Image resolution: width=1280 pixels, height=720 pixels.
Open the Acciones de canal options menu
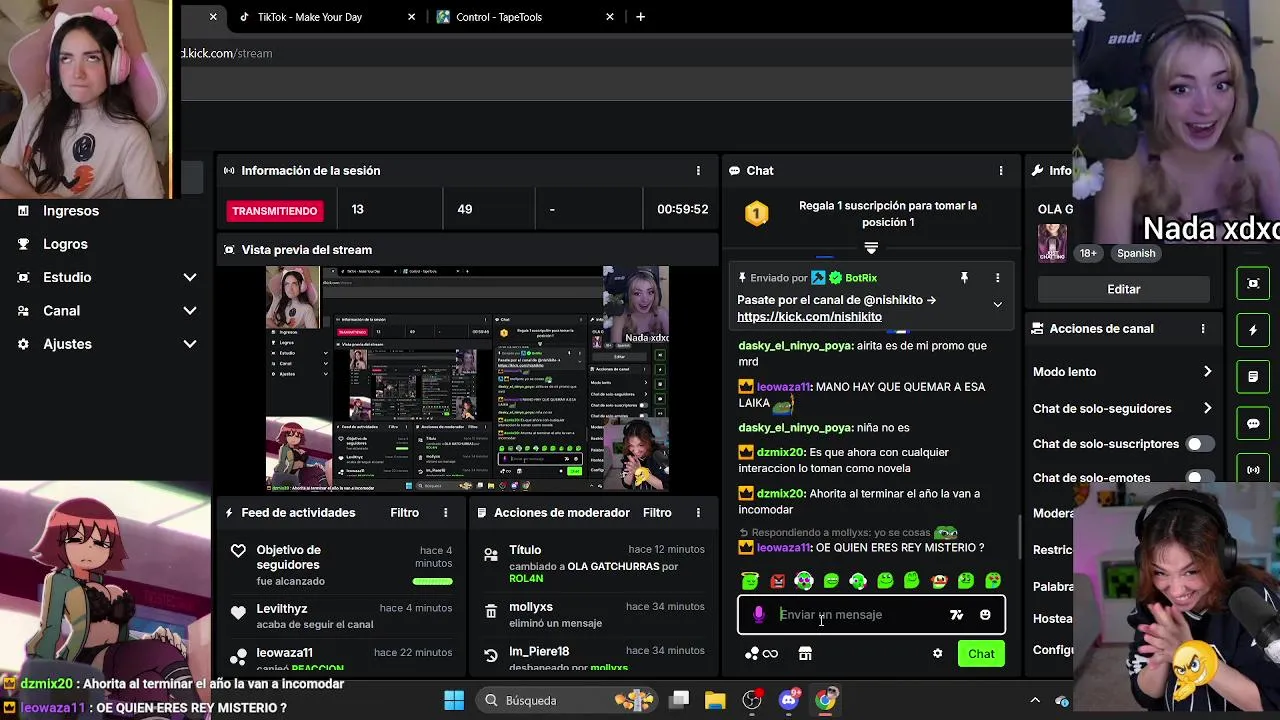[x=1203, y=329]
